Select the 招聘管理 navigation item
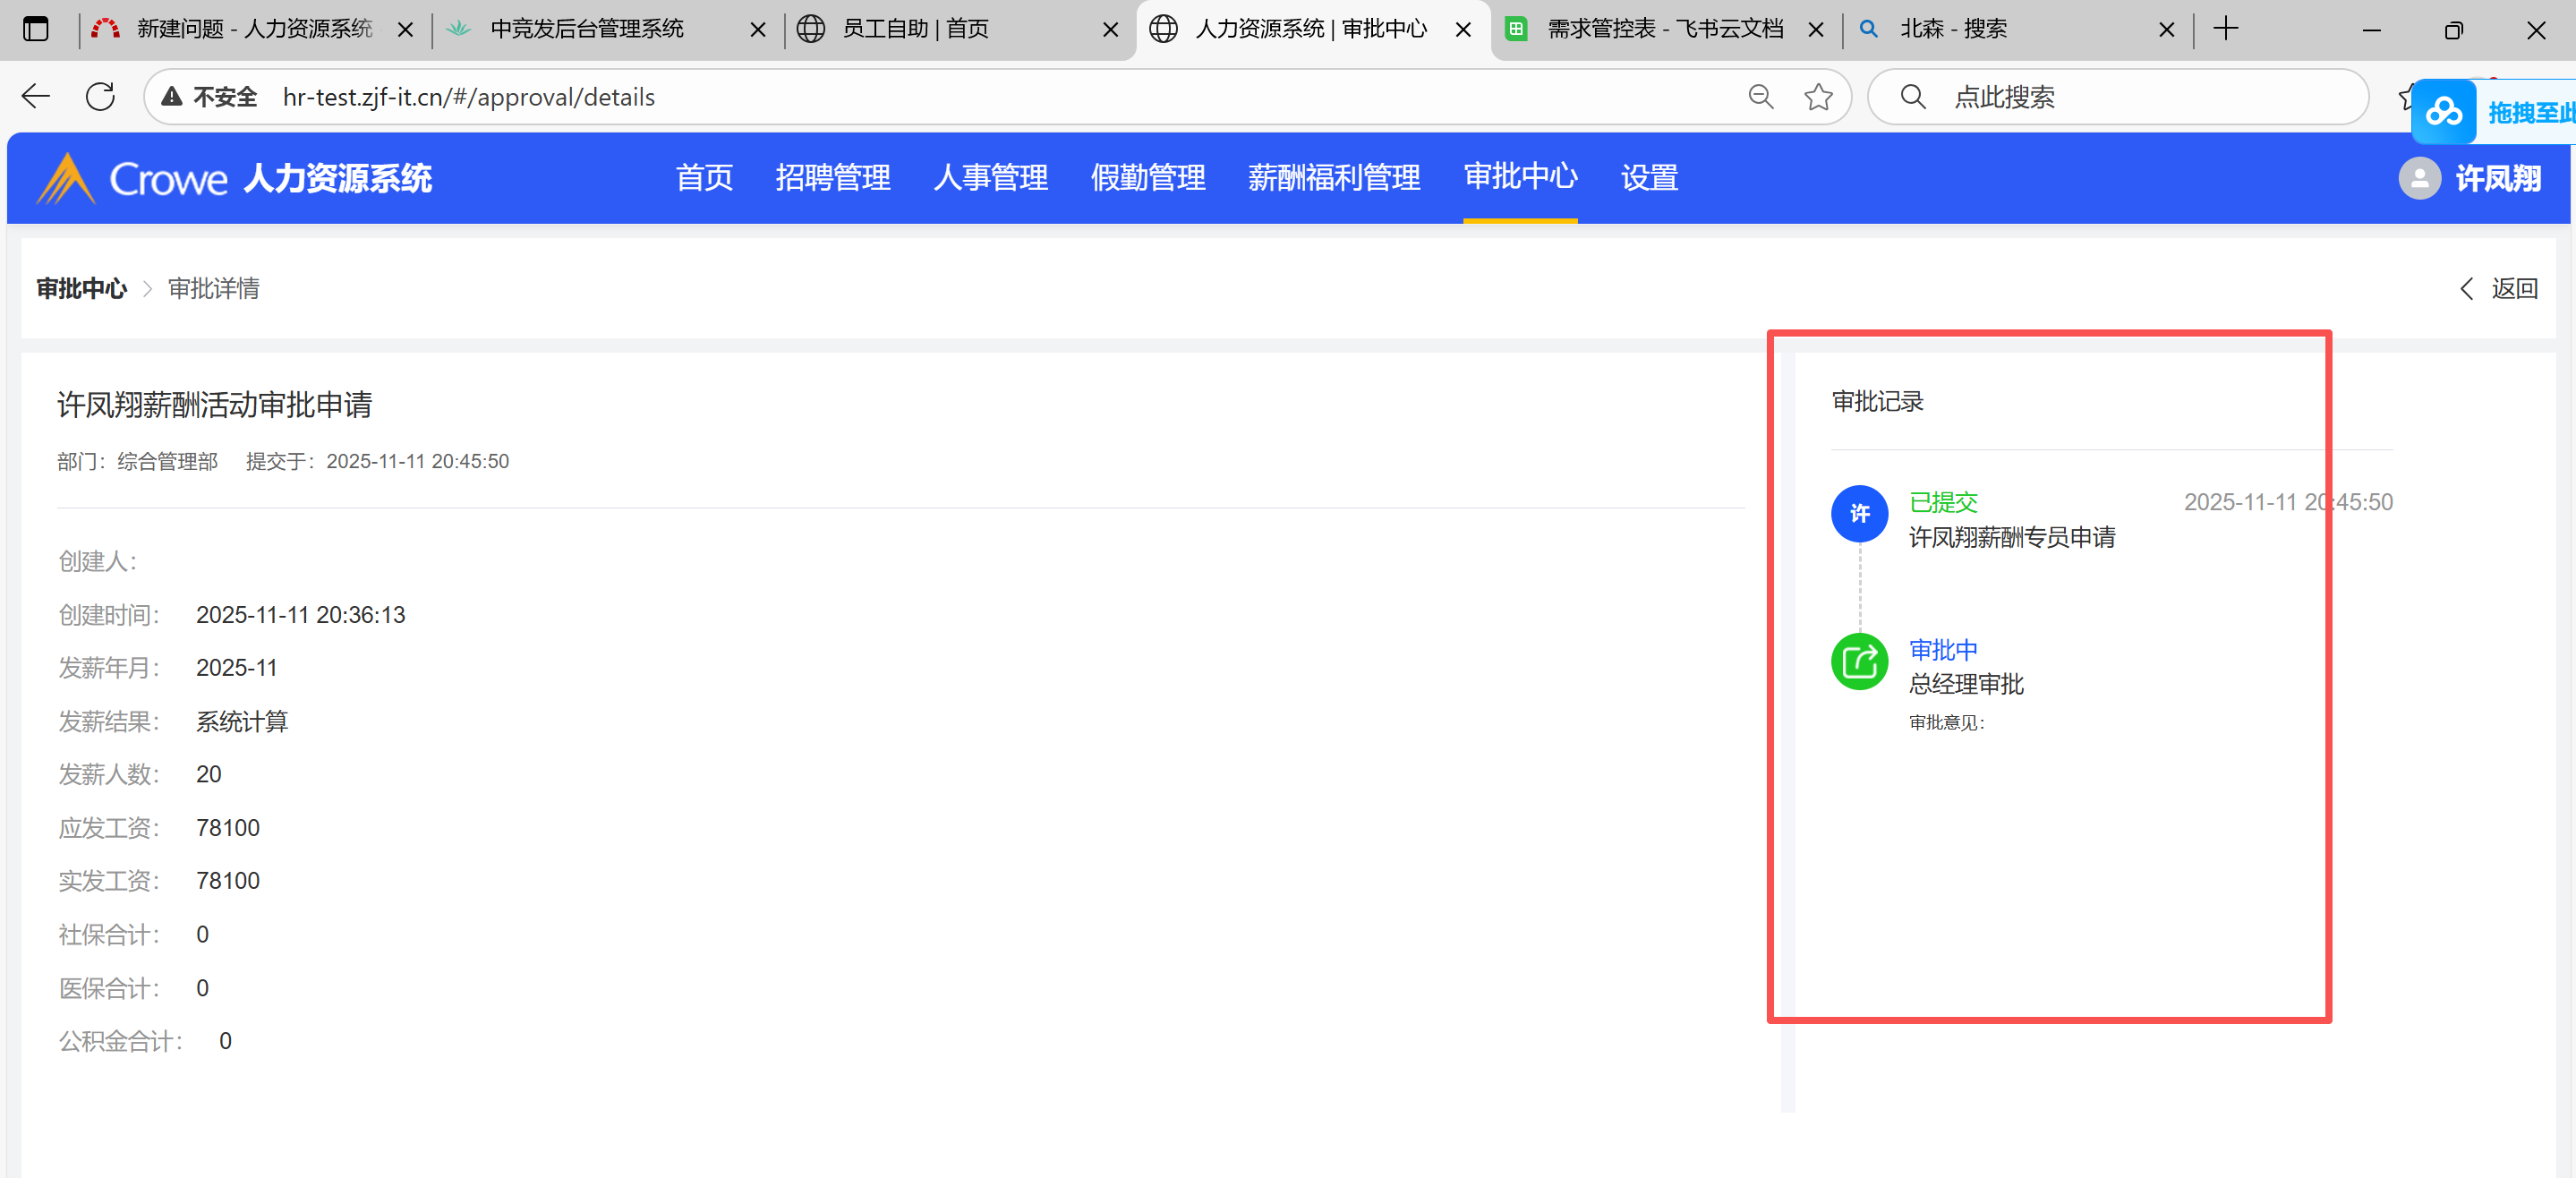The height and width of the screenshot is (1178, 2576). point(832,178)
